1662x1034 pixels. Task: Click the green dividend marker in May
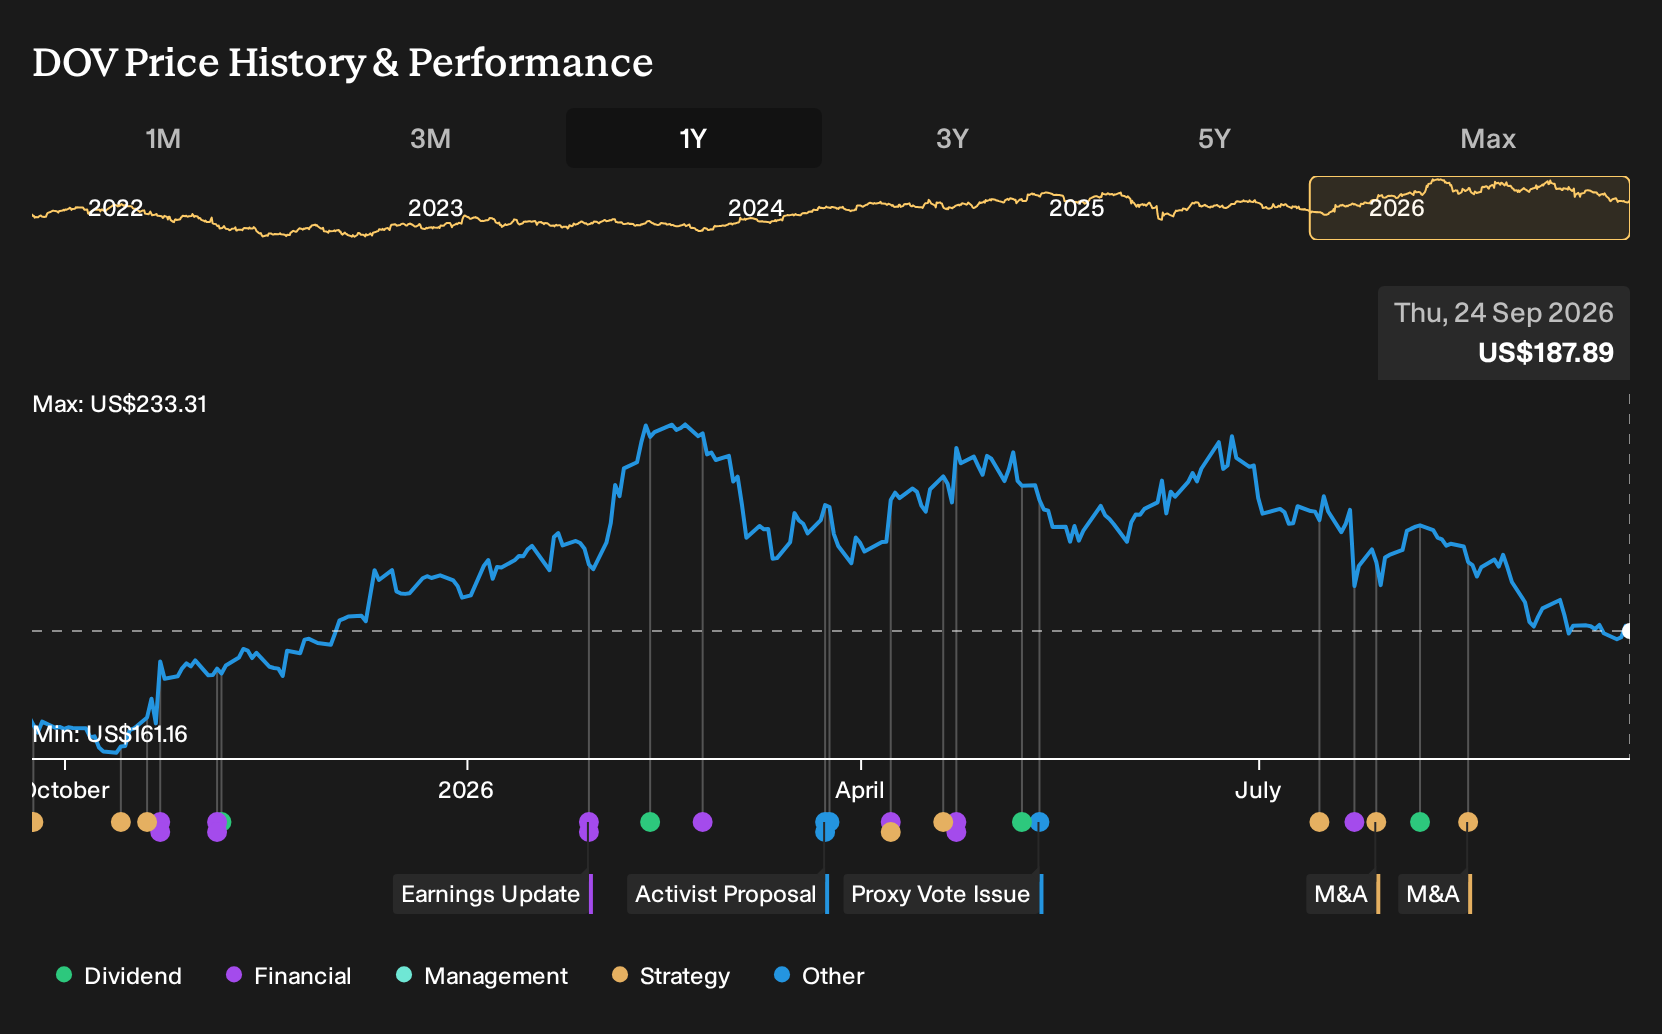click(x=1021, y=822)
